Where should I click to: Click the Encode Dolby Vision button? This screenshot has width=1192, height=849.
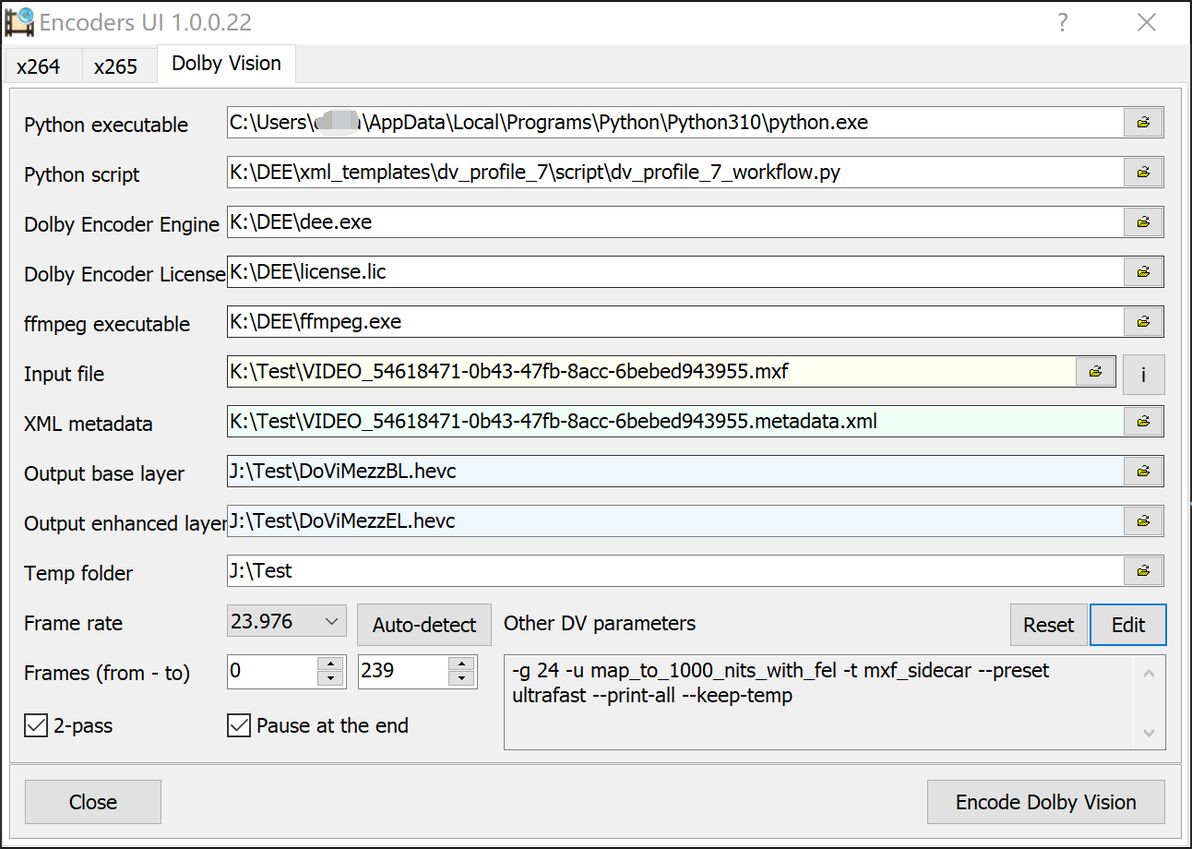pos(1045,802)
